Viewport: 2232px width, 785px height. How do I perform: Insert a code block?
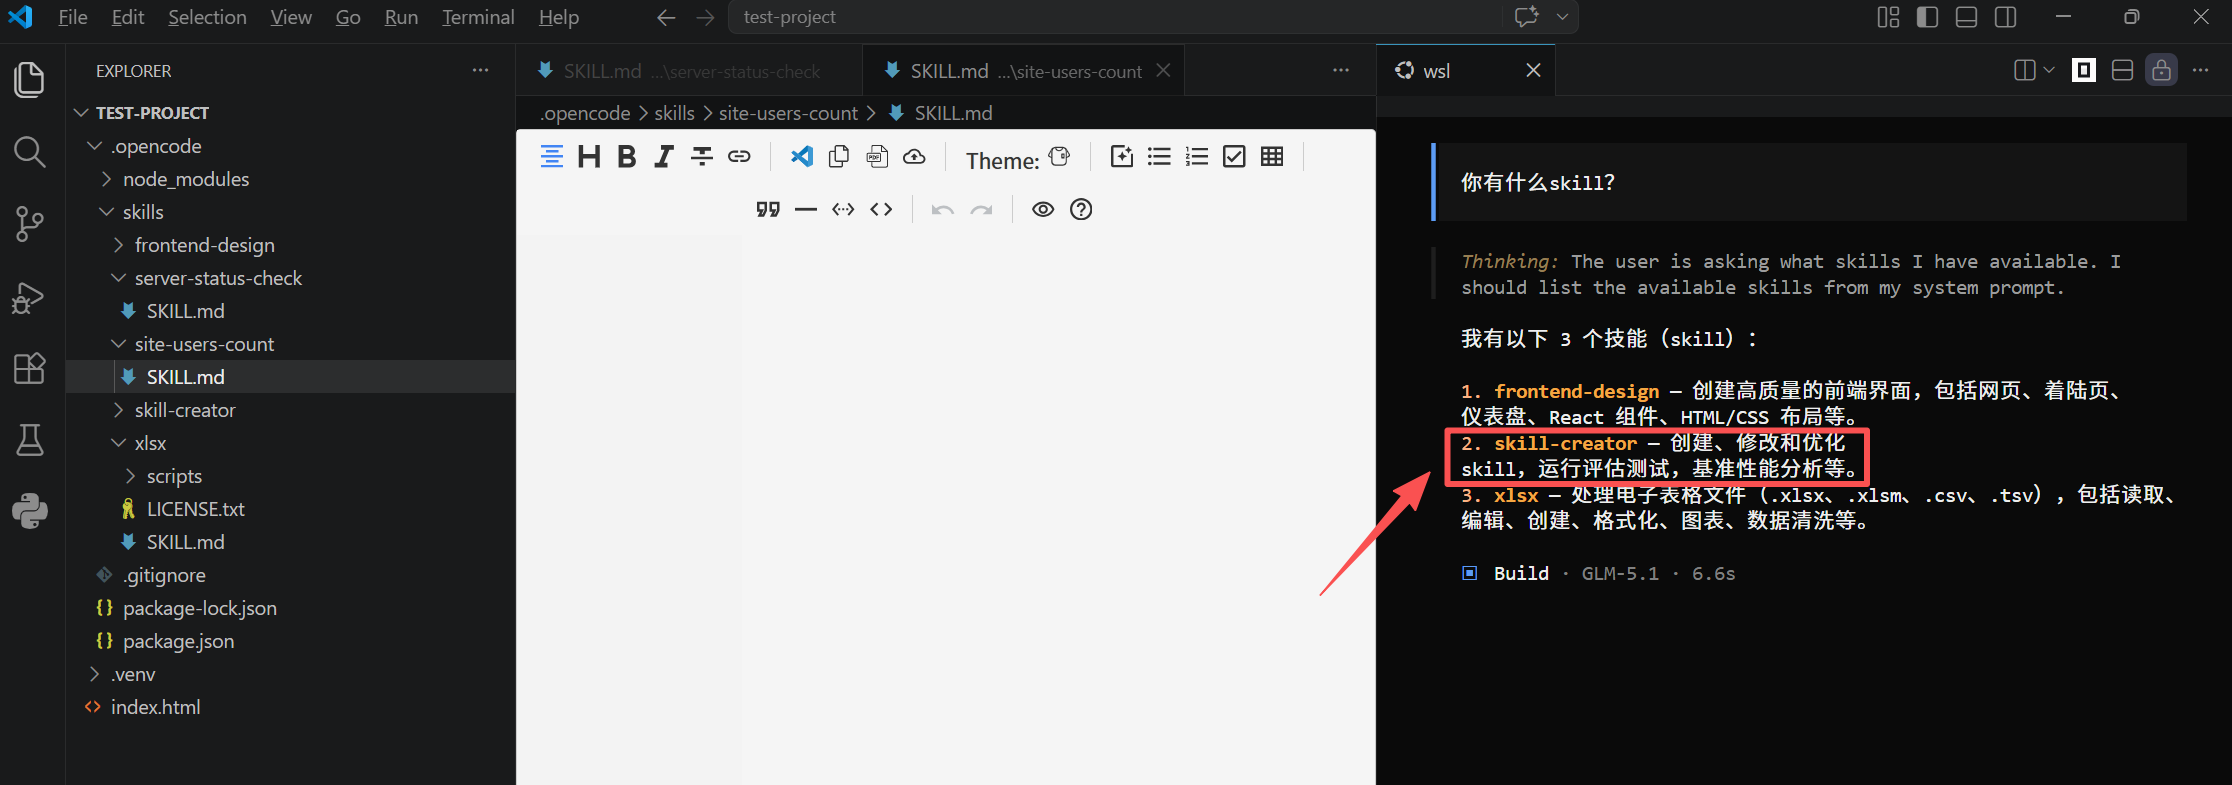point(881,209)
